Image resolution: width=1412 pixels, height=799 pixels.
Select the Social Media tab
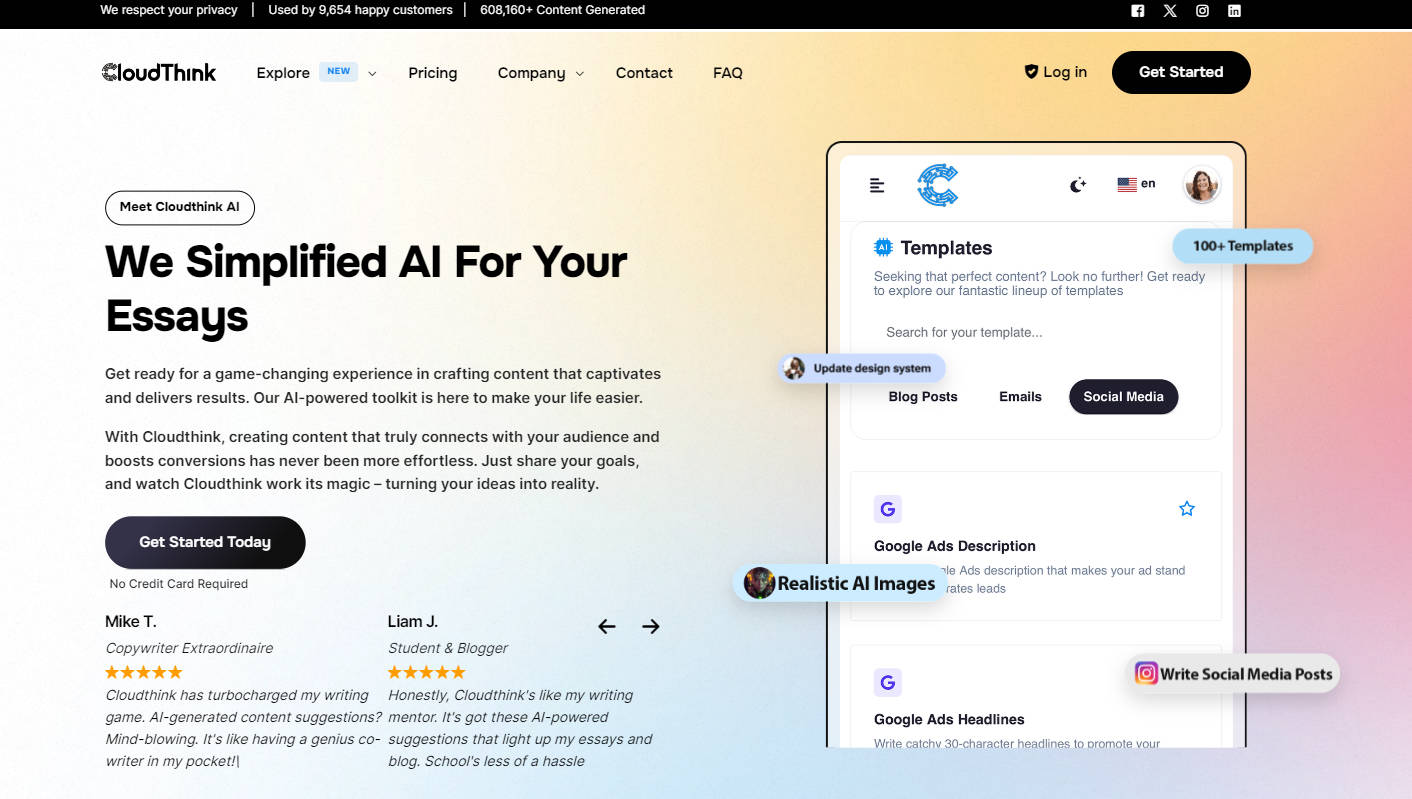tap(1123, 397)
